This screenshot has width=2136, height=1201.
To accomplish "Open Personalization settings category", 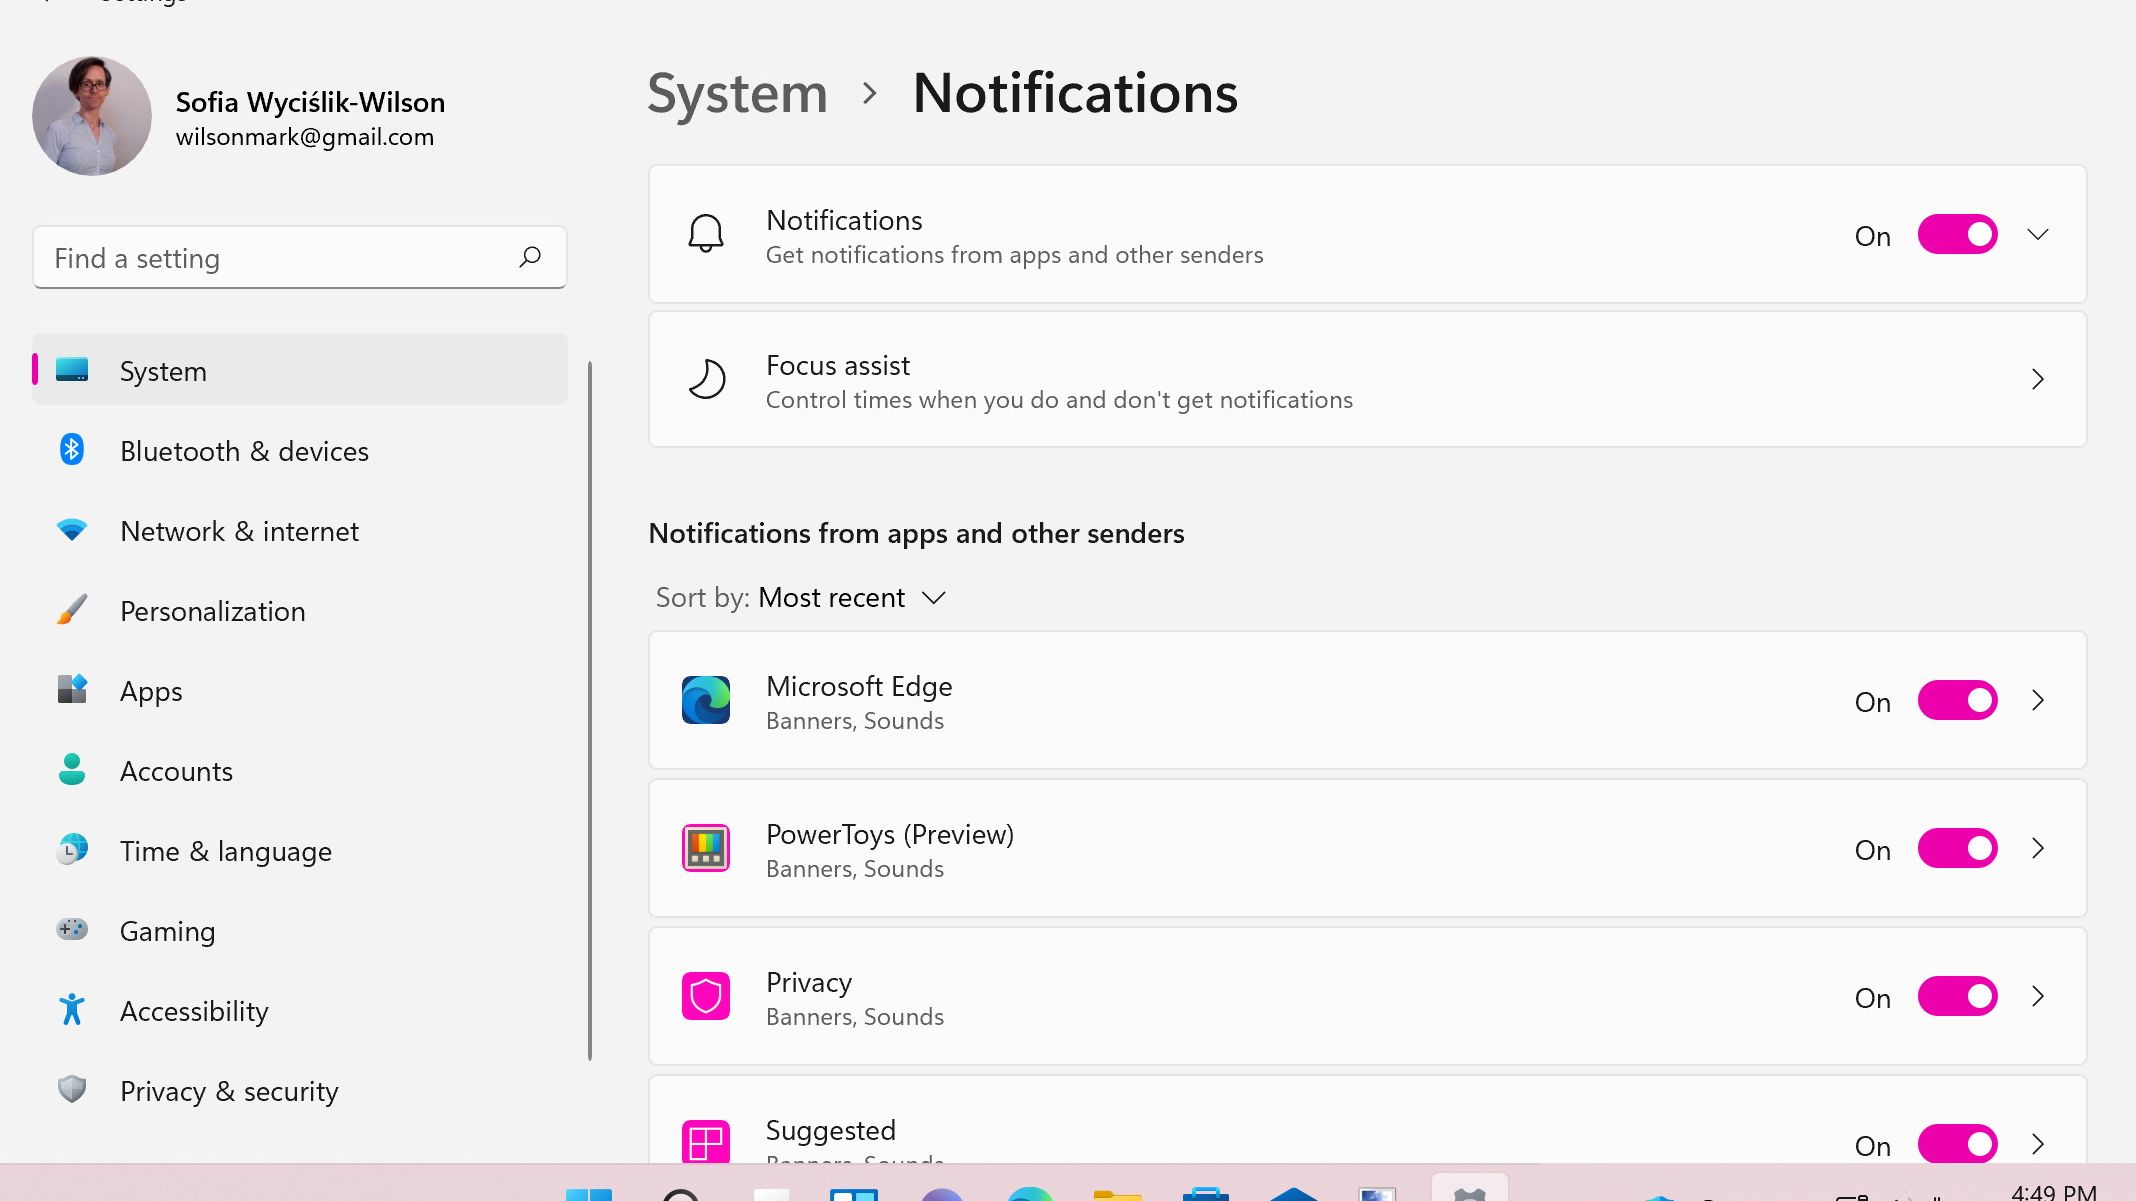I will pos(212,611).
